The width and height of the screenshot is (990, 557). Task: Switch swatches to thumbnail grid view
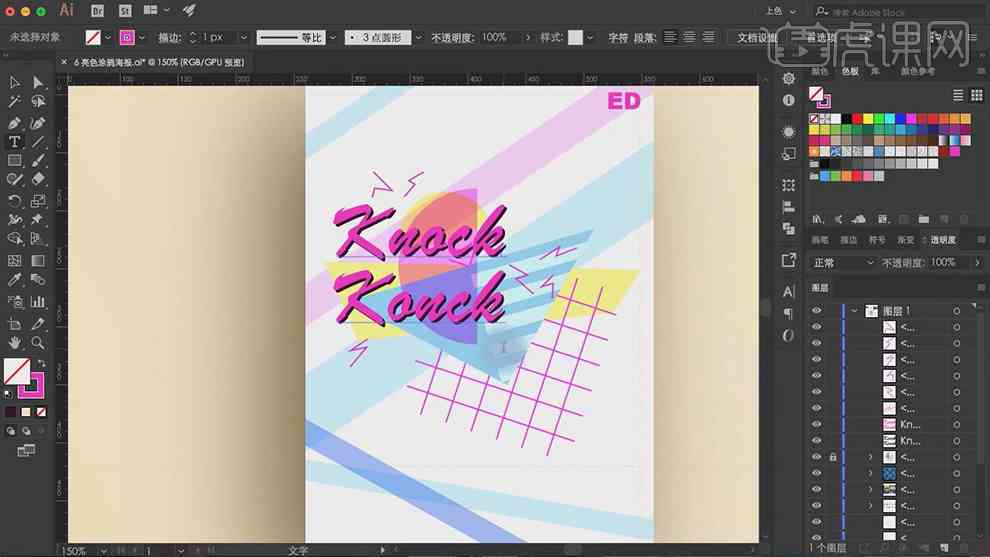977,95
